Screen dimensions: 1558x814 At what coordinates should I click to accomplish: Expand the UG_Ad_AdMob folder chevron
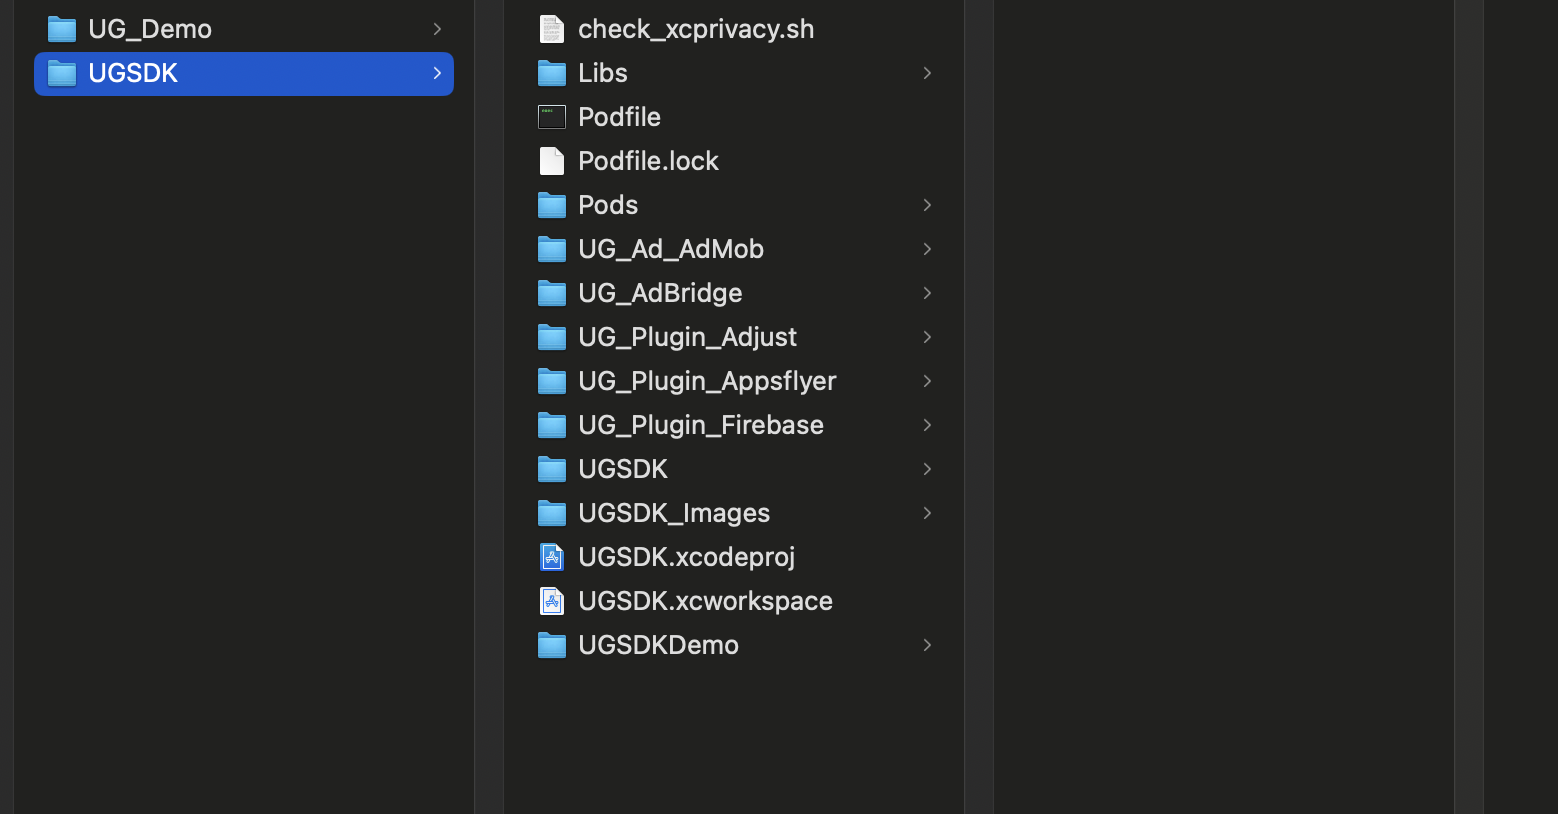coord(926,249)
